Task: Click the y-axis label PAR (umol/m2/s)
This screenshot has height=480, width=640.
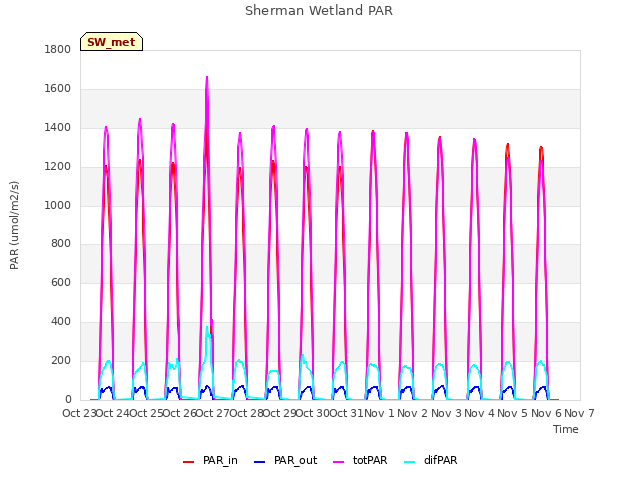Action: tap(14, 225)
